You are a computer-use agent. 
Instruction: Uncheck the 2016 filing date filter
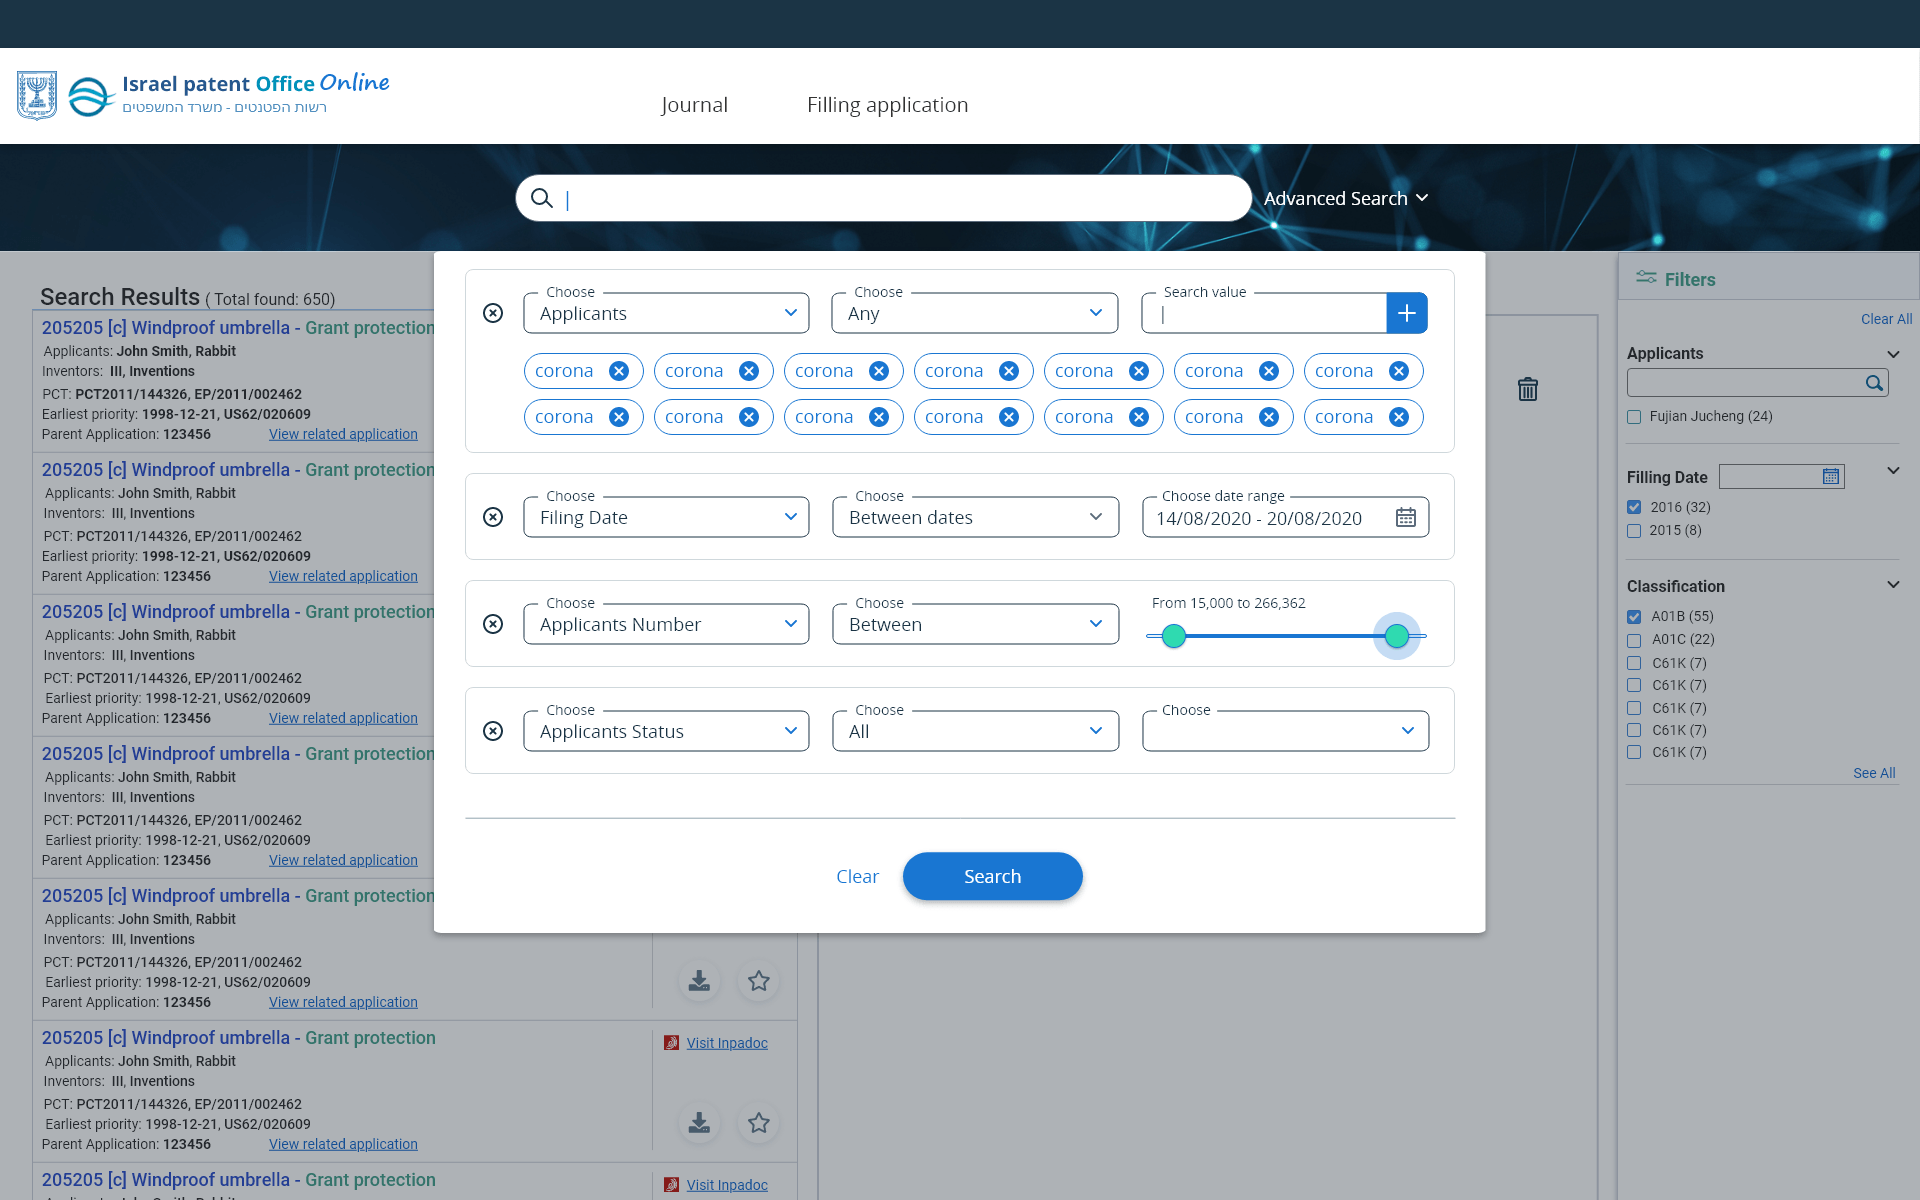click(1634, 507)
